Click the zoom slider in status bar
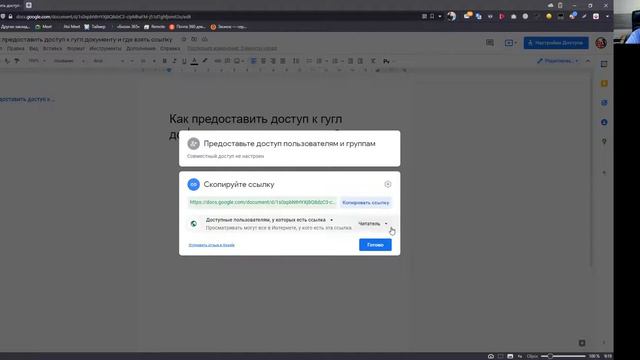This screenshot has width=640, height=360. (x=563, y=356)
